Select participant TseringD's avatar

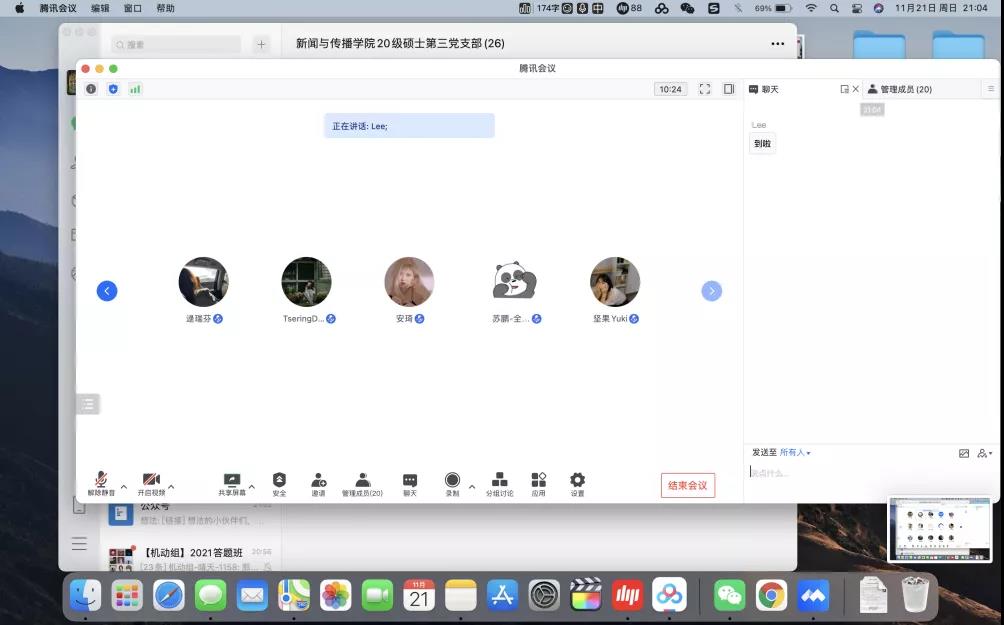[306, 282]
